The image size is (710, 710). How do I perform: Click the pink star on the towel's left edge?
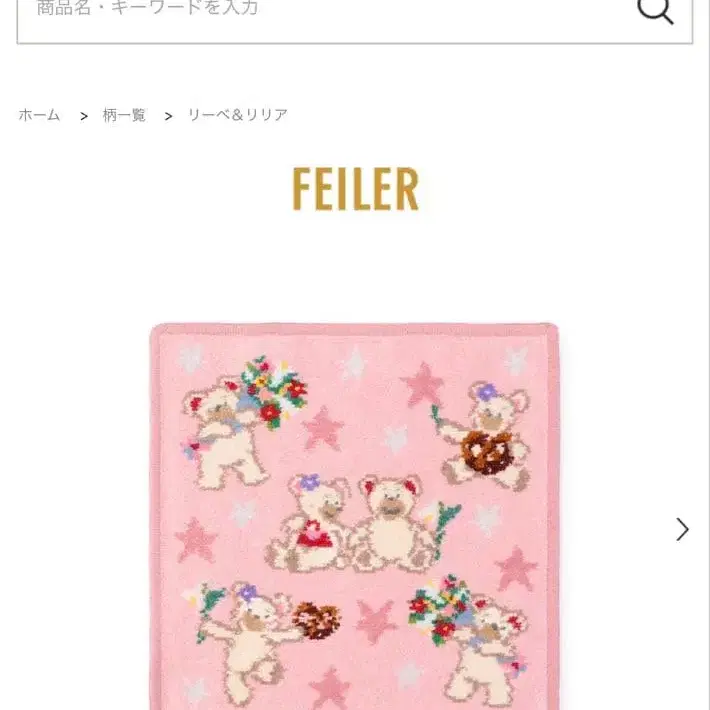(197, 540)
